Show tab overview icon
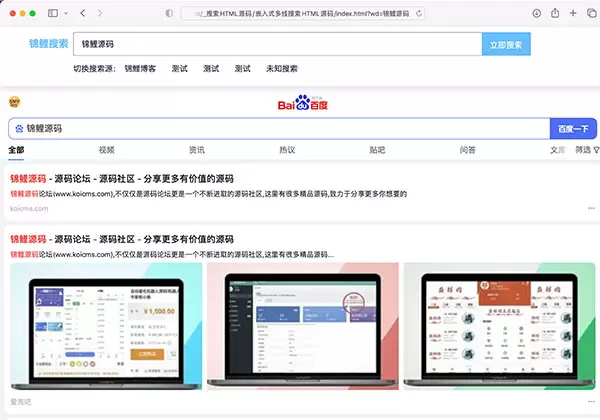 pos(592,13)
